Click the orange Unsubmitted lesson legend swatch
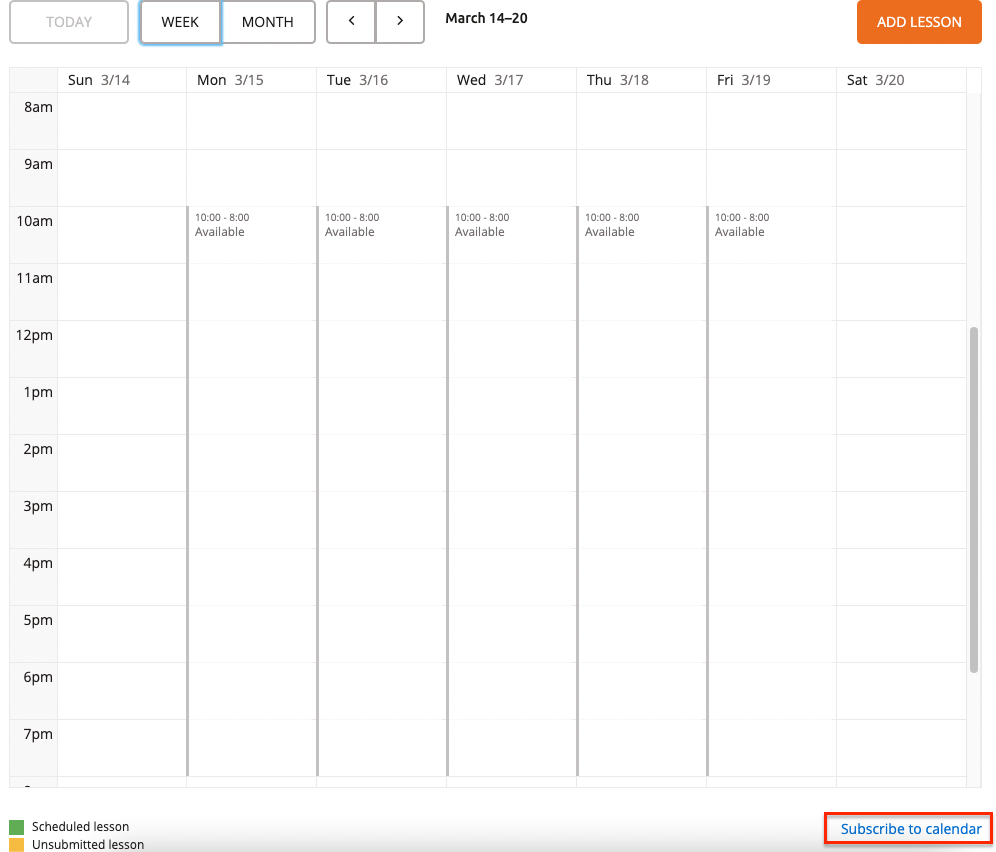This screenshot has height=852, width=996. coord(17,844)
